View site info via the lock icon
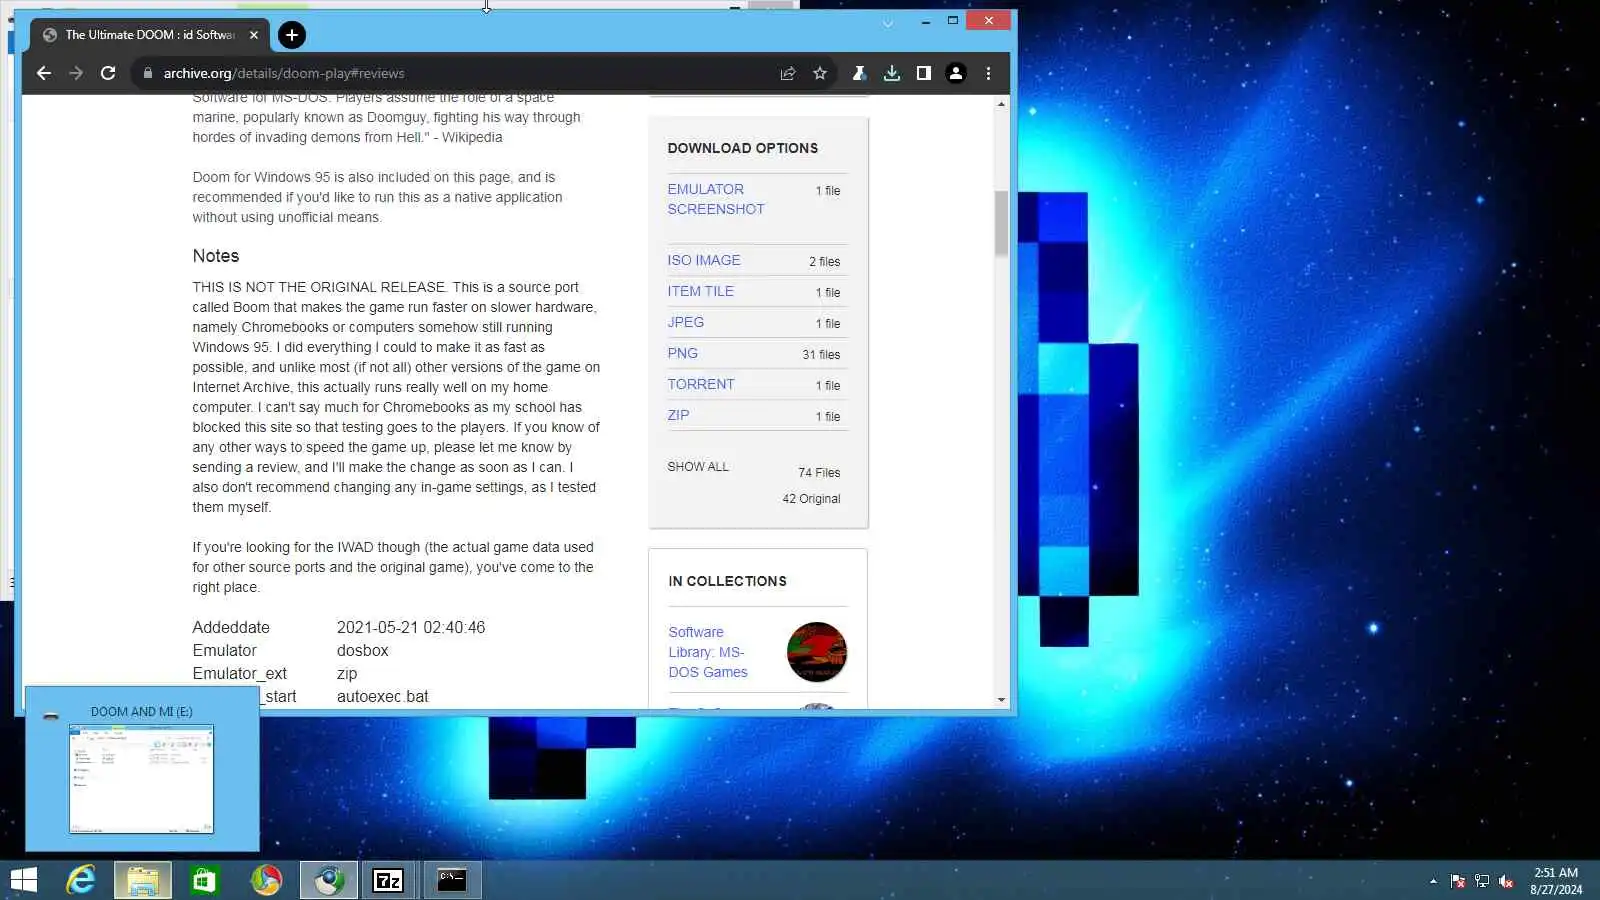The image size is (1600, 900). (x=148, y=73)
